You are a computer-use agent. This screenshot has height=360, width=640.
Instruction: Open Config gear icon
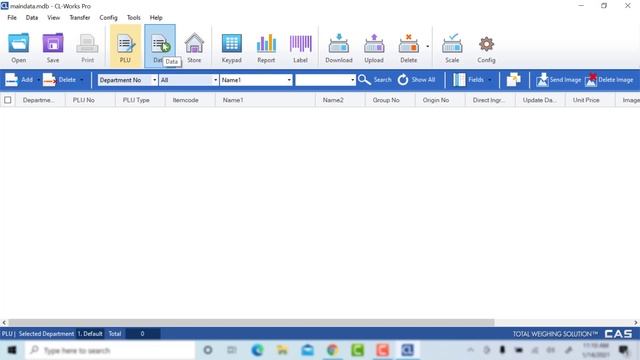[x=486, y=47]
